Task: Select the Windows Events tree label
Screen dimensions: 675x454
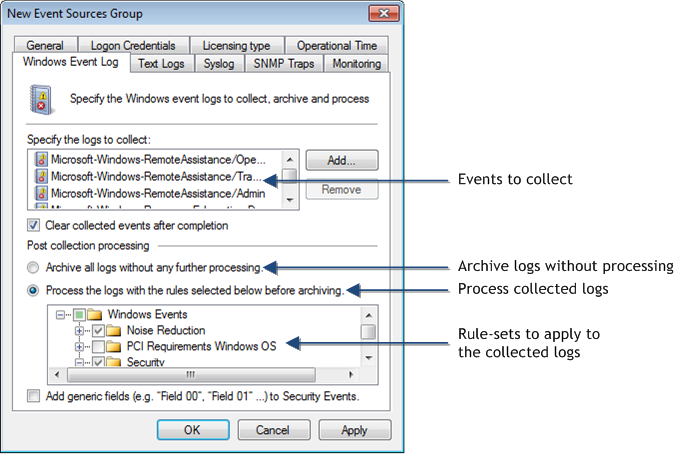Action: pos(148,315)
